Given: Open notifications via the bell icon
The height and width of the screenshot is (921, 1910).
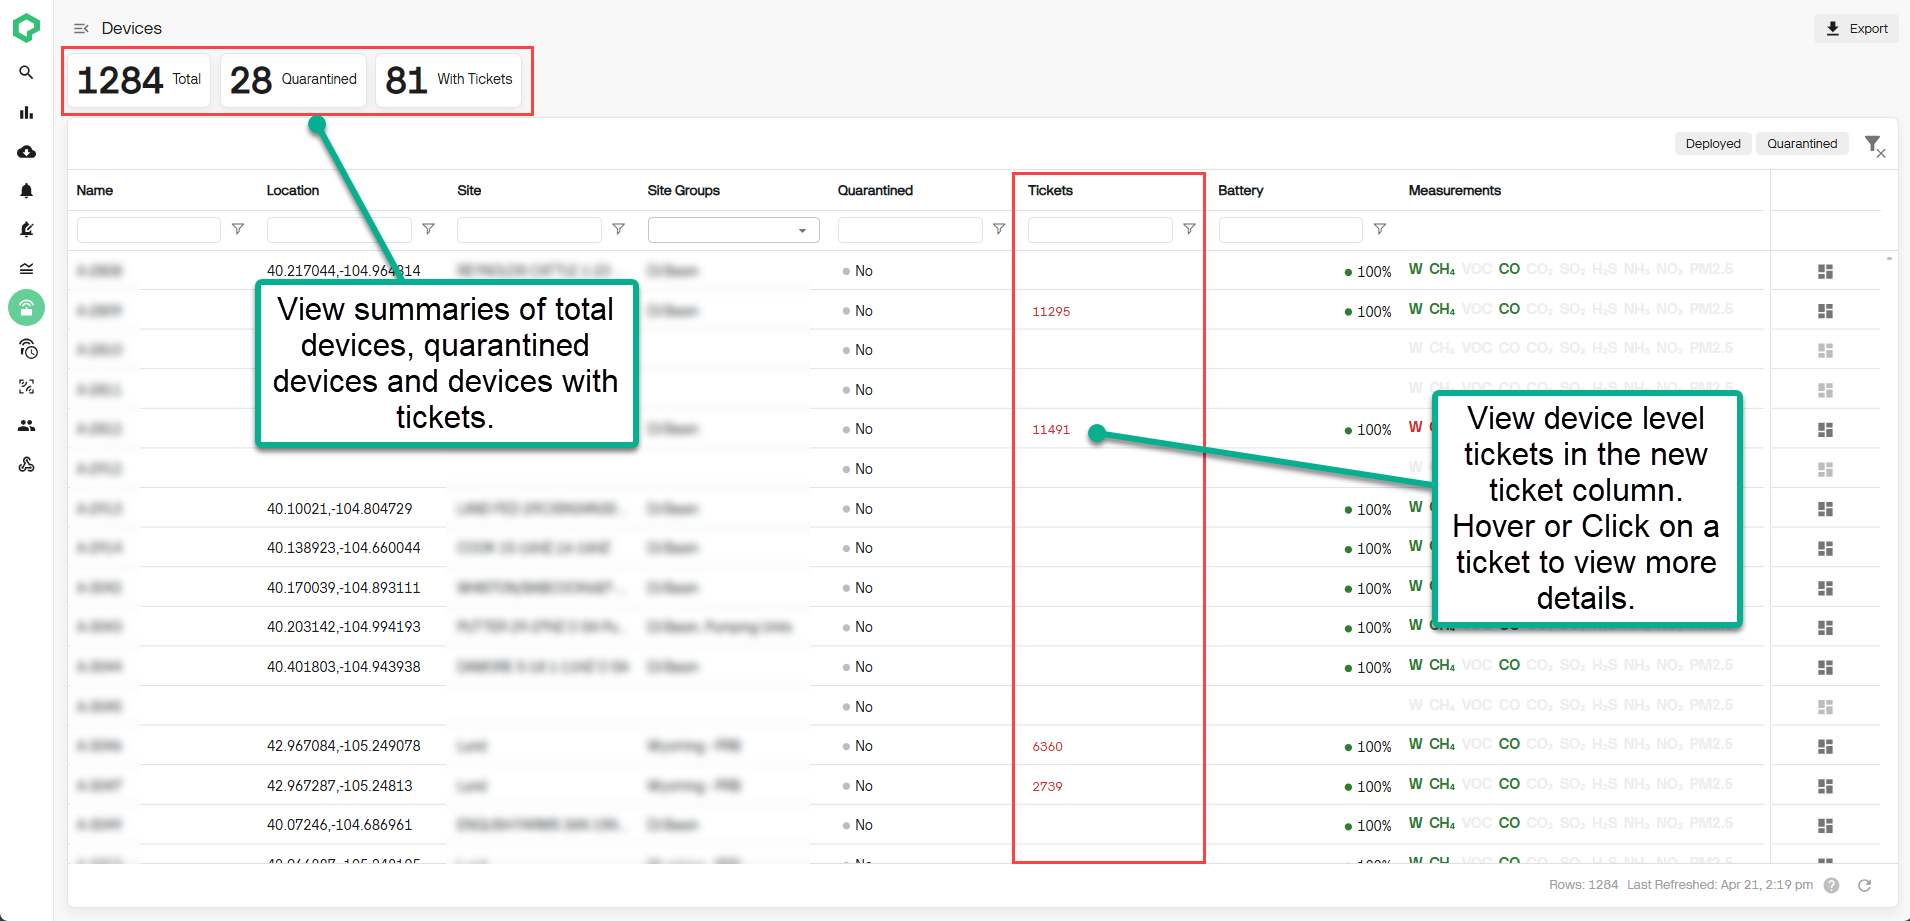Looking at the screenshot, I should click(27, 191).
